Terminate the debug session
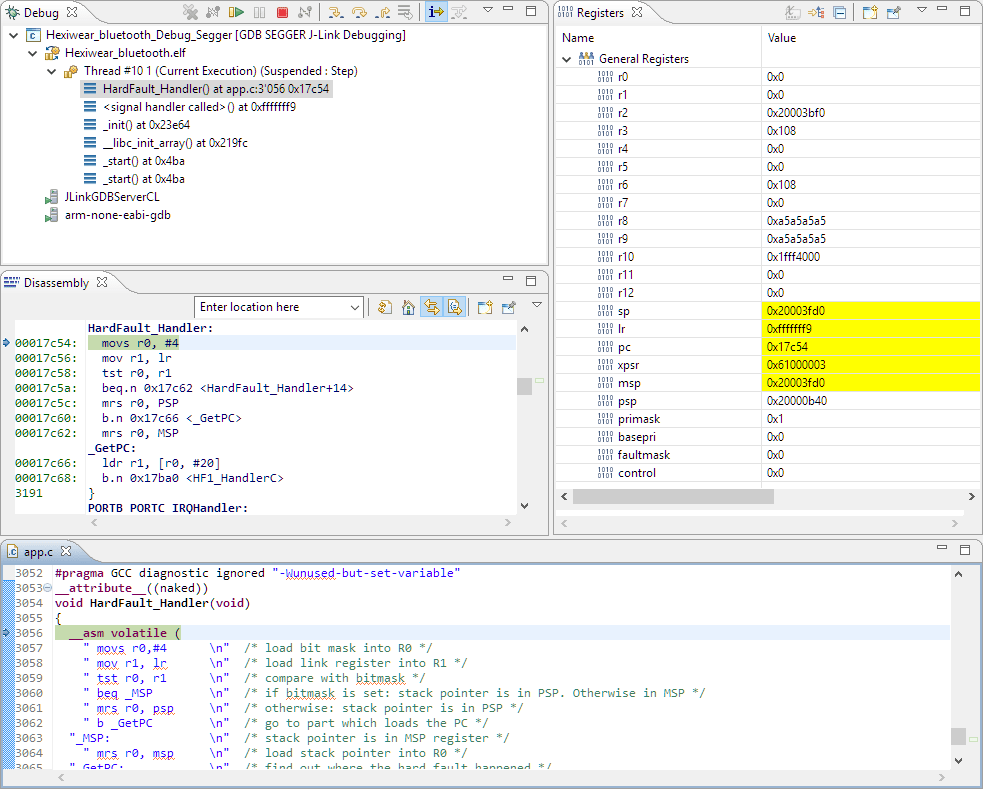This screenshot has height=789, width=983. [x=281, y=13]
